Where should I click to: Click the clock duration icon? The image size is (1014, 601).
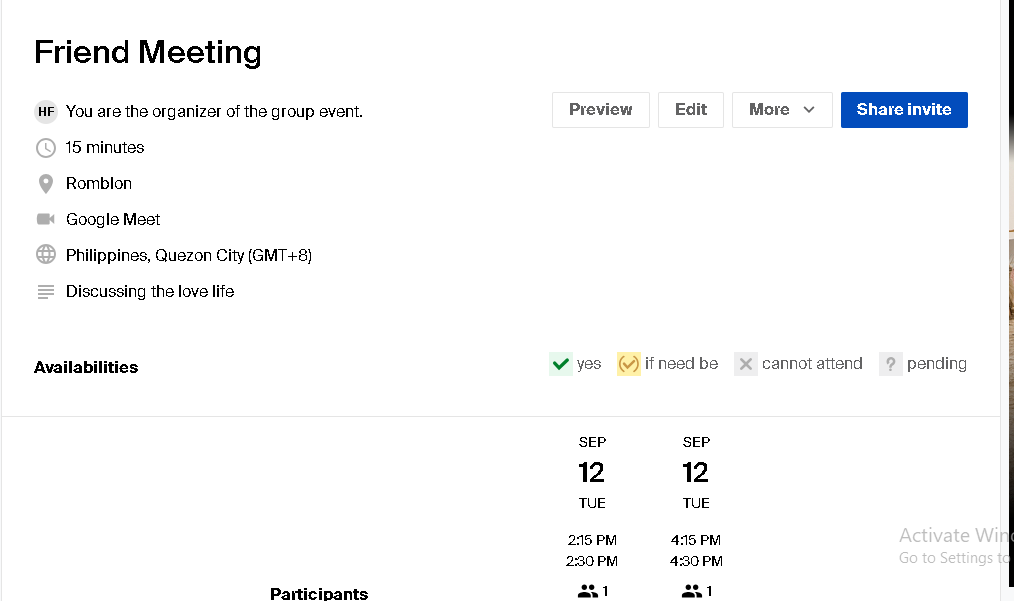coord(46,148)
